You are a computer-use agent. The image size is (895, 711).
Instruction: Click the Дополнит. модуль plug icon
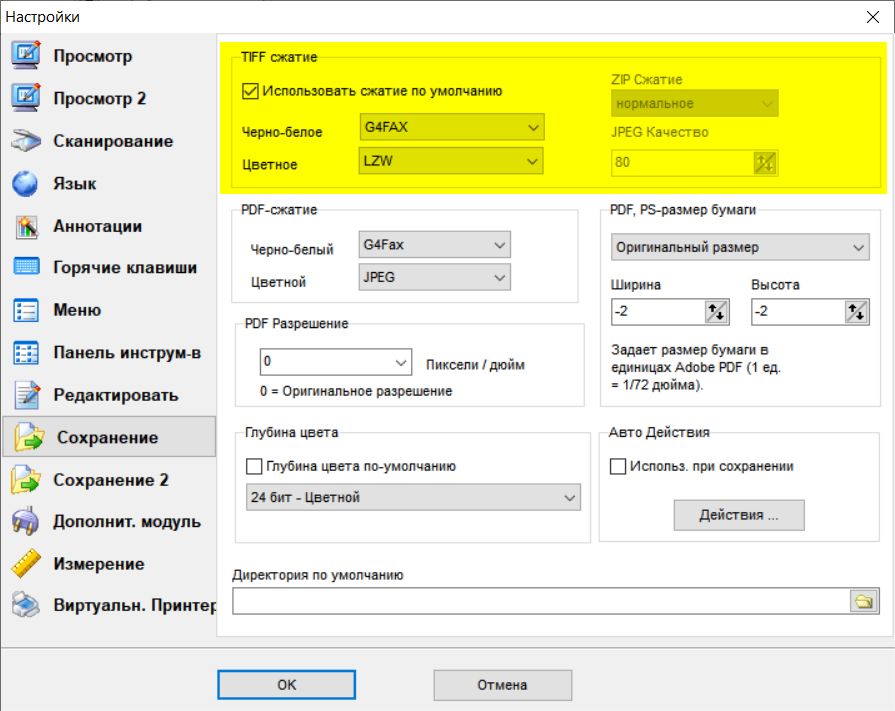coord(26,521)
